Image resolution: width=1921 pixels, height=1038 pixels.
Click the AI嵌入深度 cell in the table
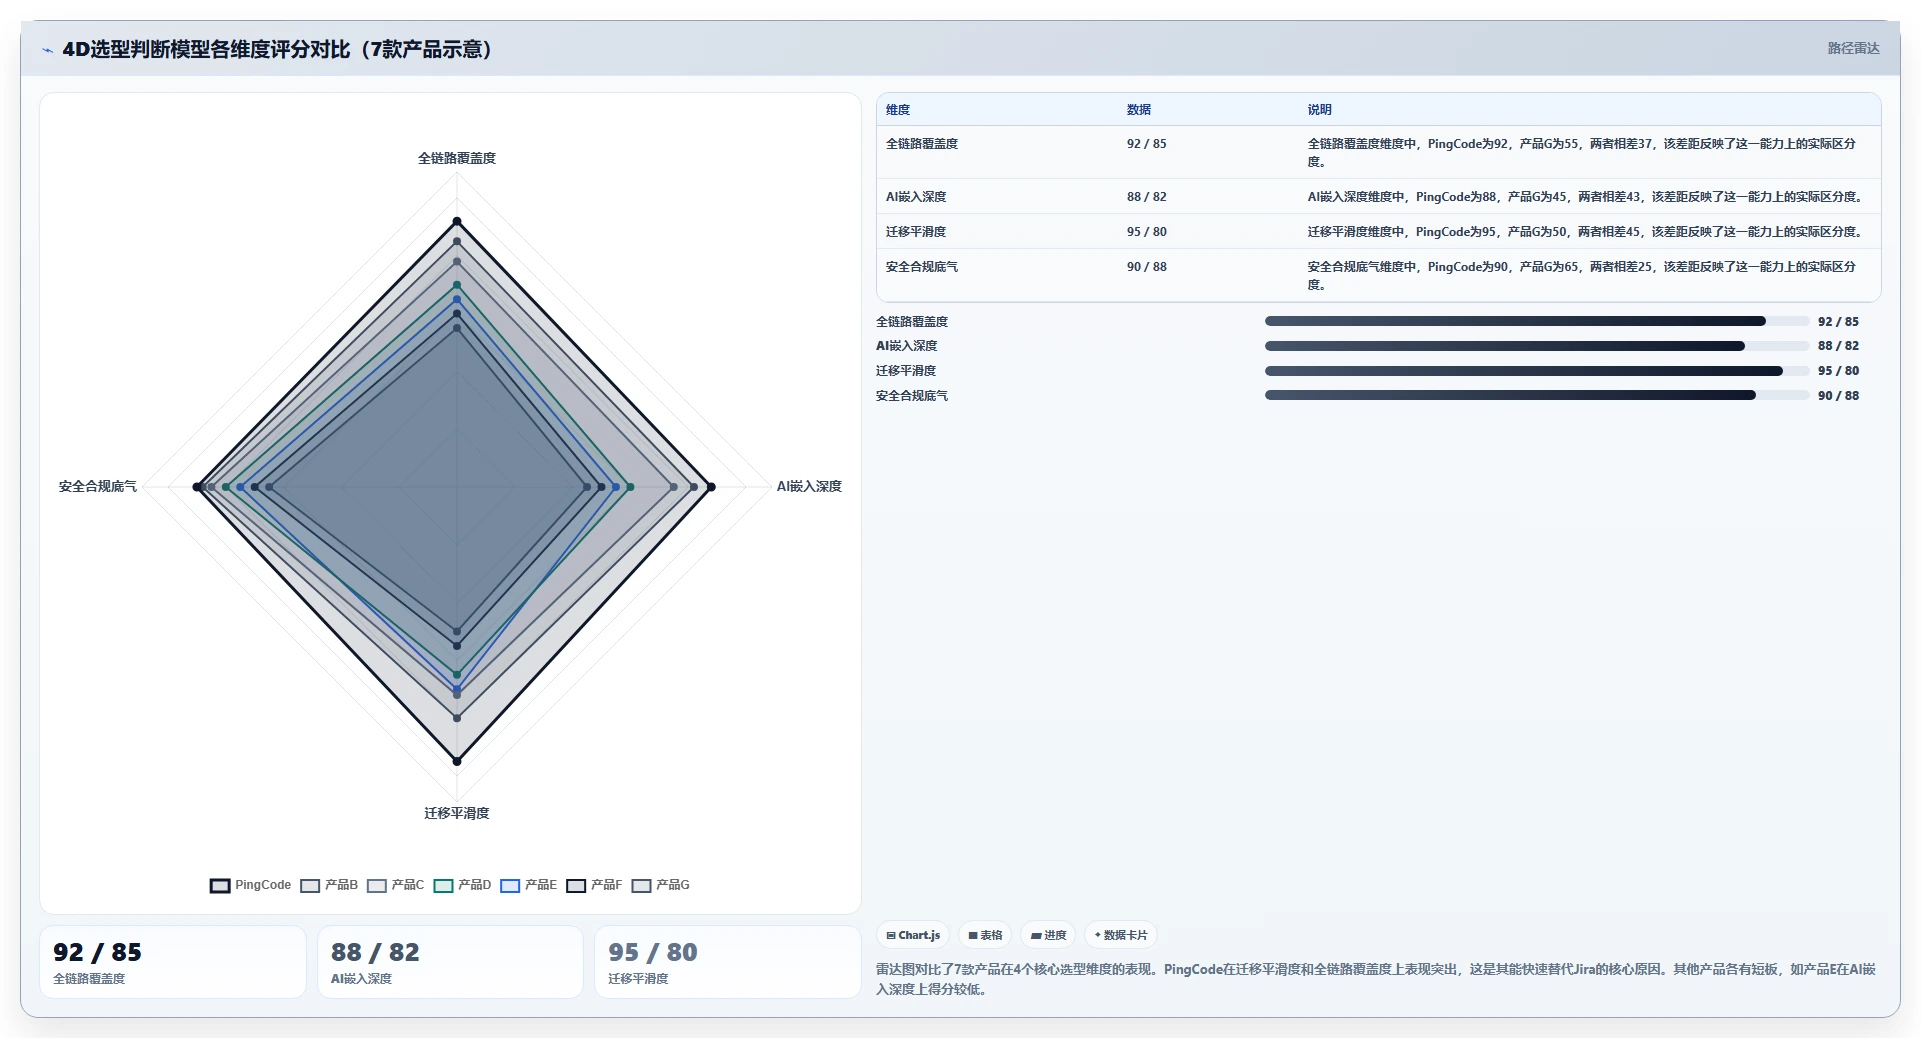[916, 197]
